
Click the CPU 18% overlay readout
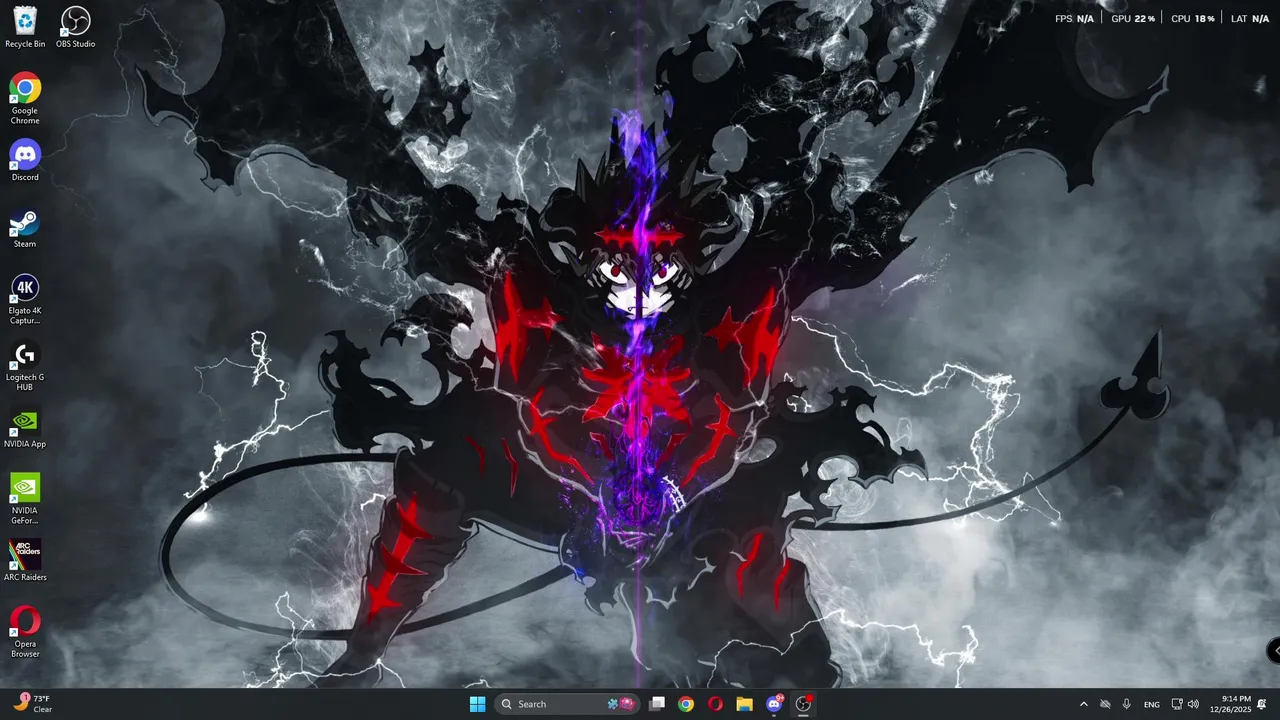[1193, 19]
